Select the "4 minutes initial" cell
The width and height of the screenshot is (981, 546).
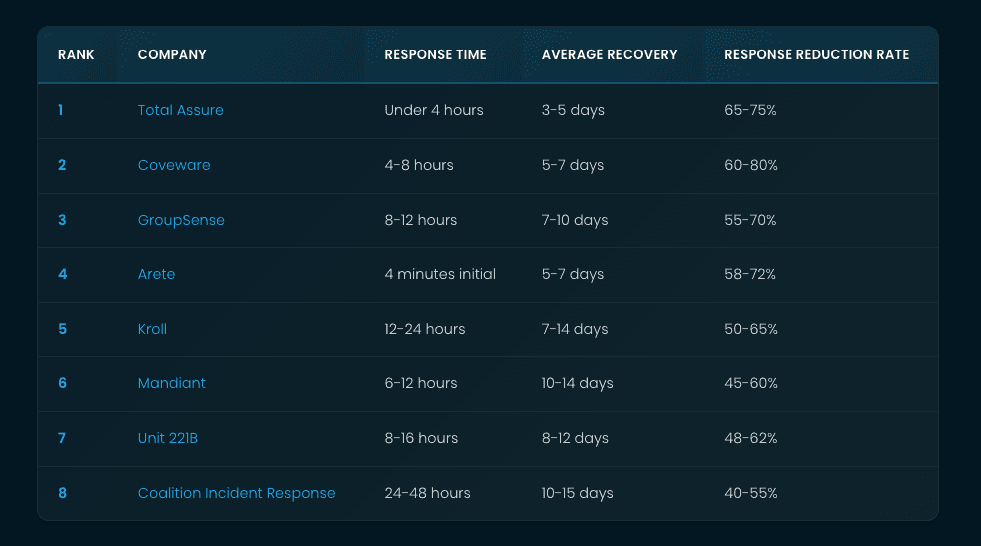440,274
